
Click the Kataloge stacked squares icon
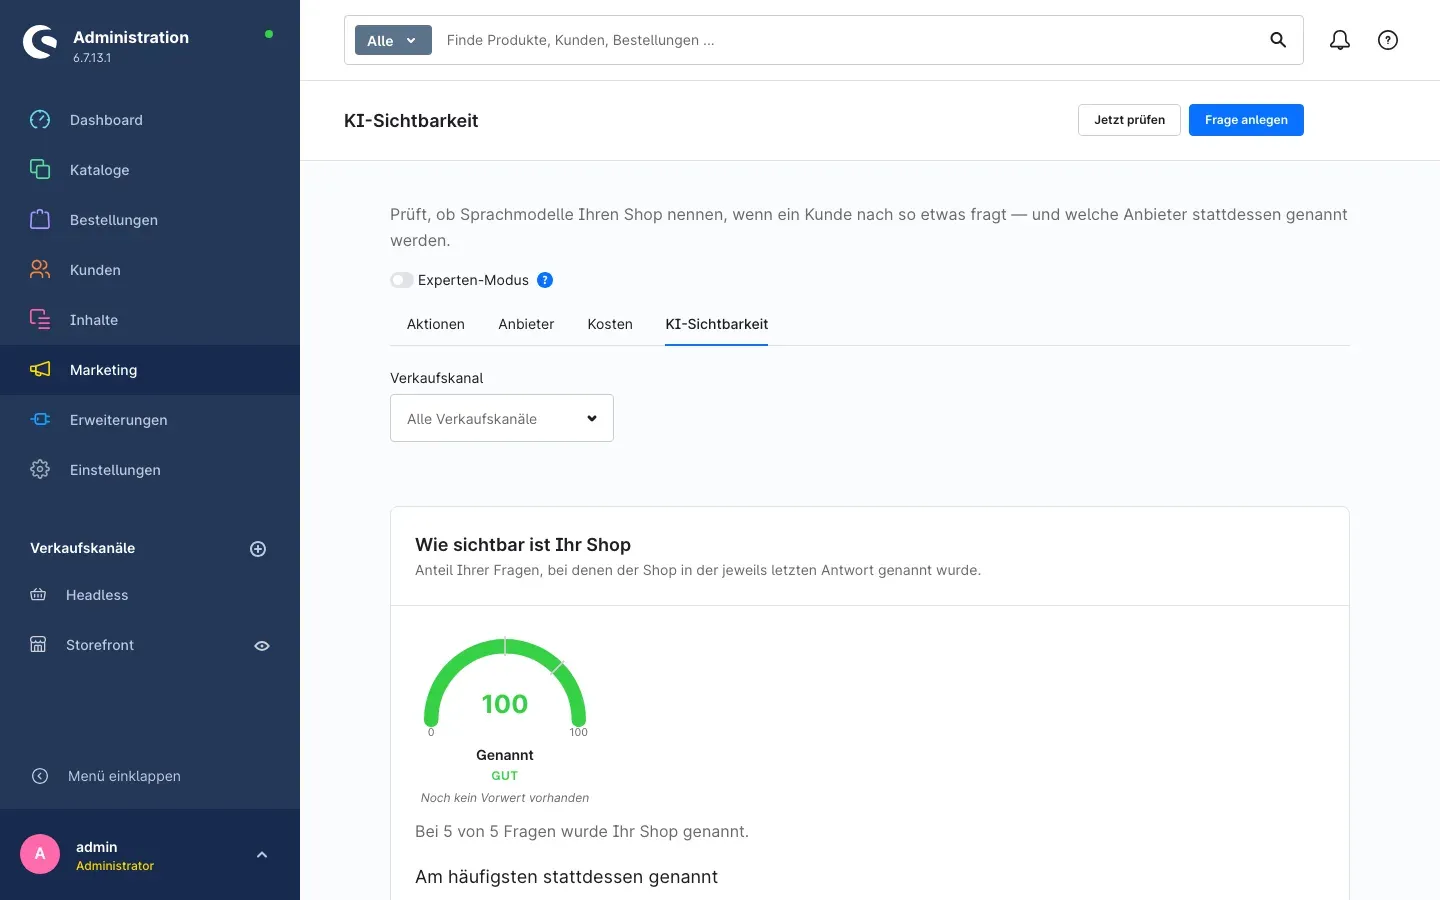(40, 170)
